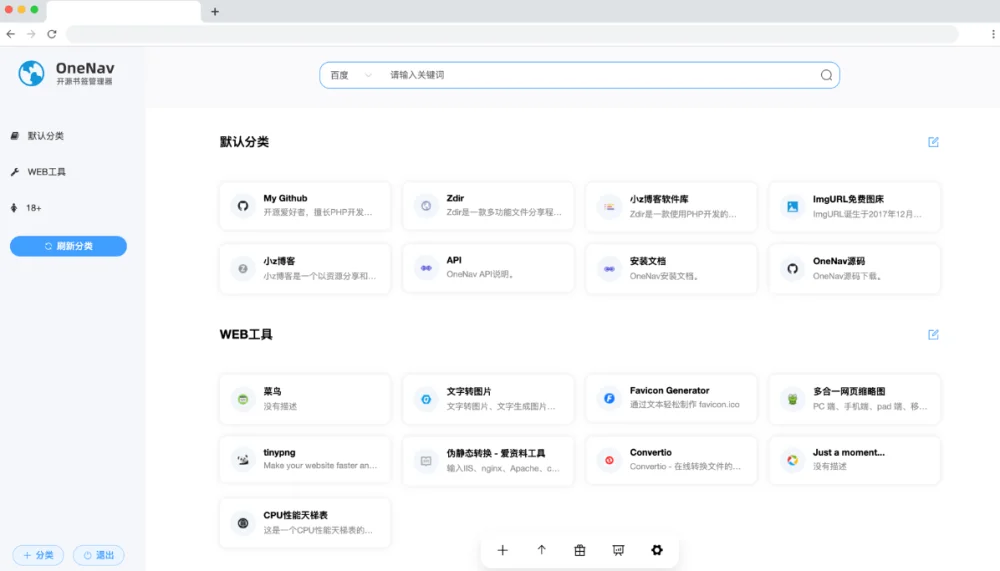Click the search magnifier icon
This screenshot has width=1000, height=571.
826,75
